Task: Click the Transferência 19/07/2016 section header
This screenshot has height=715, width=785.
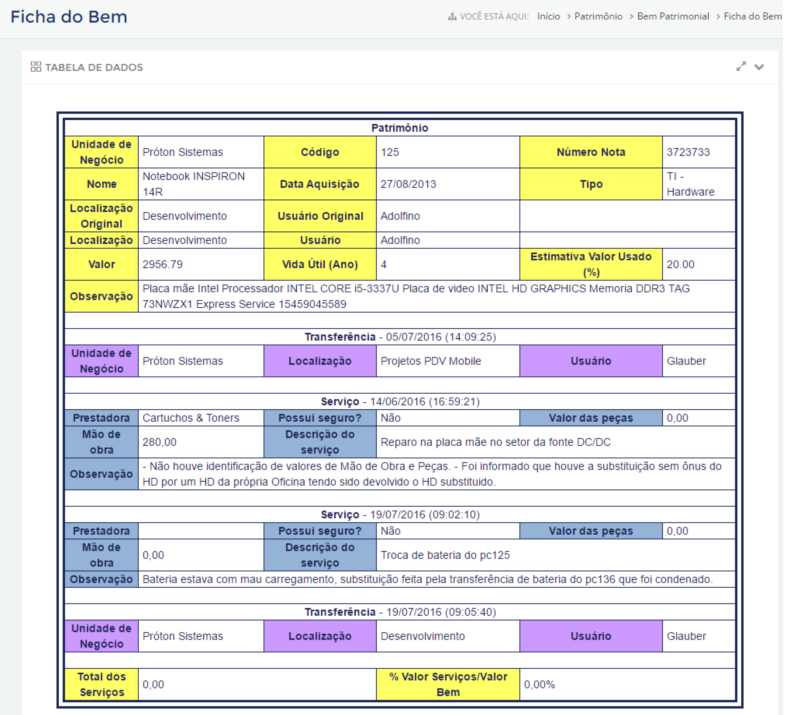Action: coord(400,612)
